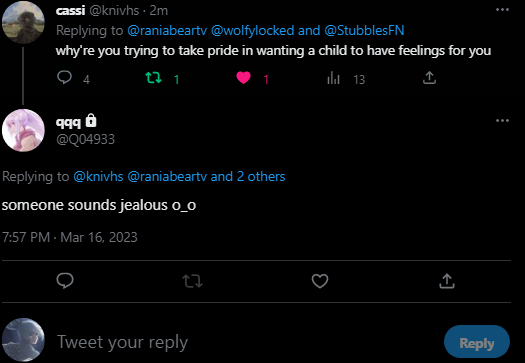This screenshot has width=525, height=363.
Task: Share qqq's tweet with share icon
Action: click(x=447, y=281)
